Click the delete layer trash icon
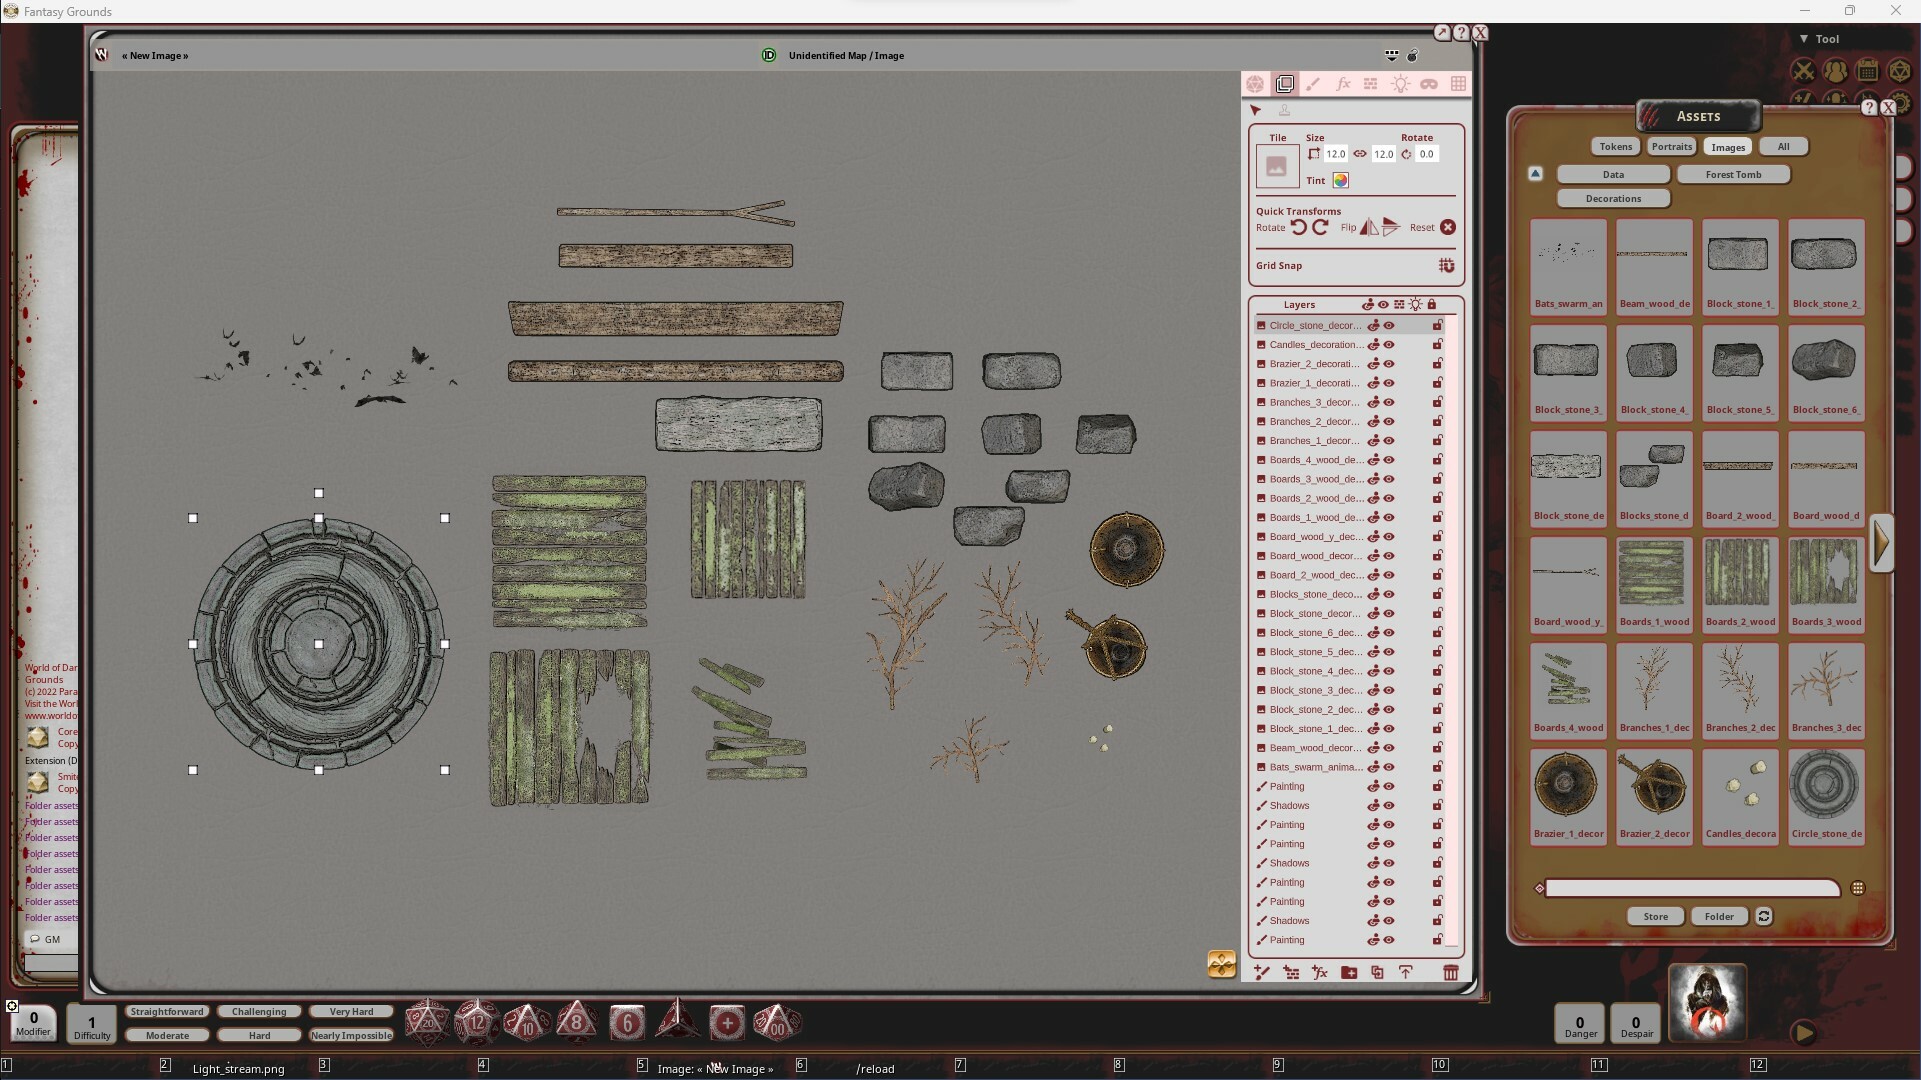Screen dimensions: 1921x1080 [1452, 973]
